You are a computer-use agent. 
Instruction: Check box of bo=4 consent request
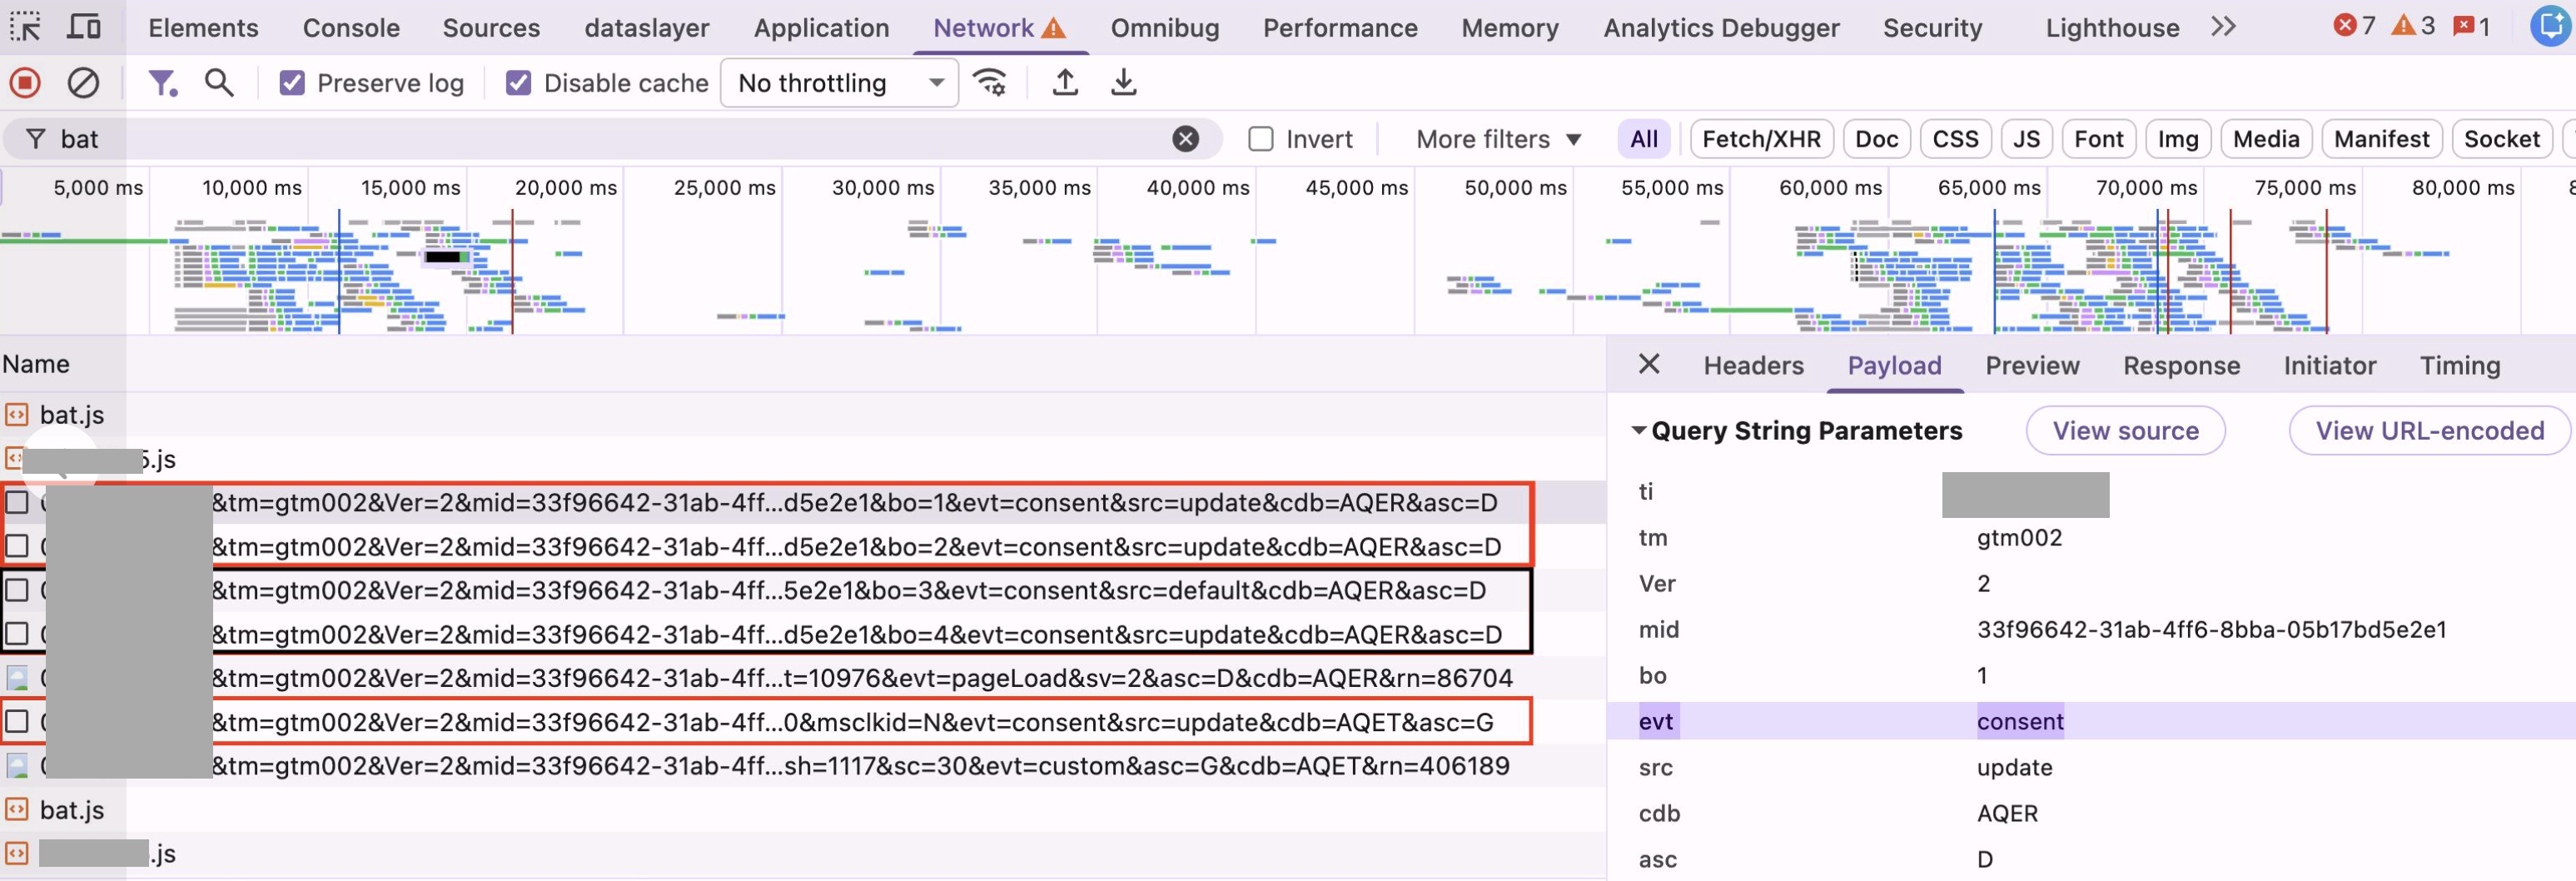17,634
